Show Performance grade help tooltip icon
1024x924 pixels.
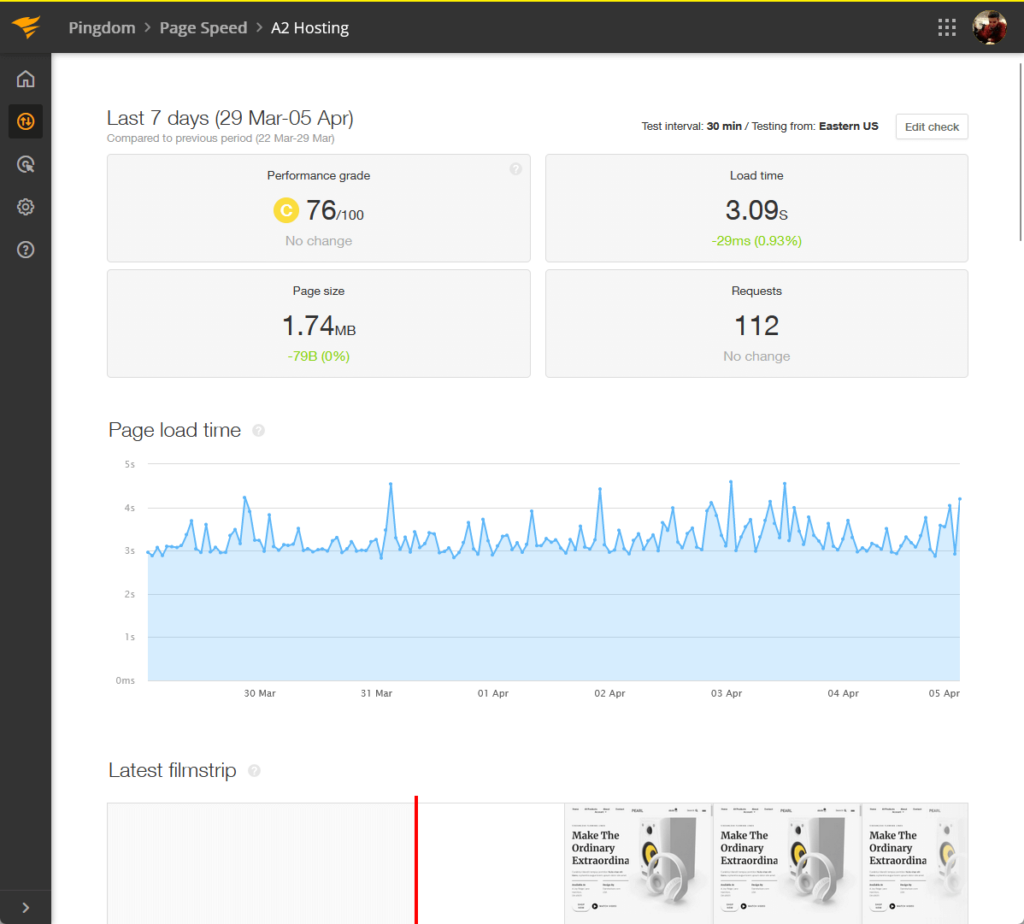pos(515,169)
